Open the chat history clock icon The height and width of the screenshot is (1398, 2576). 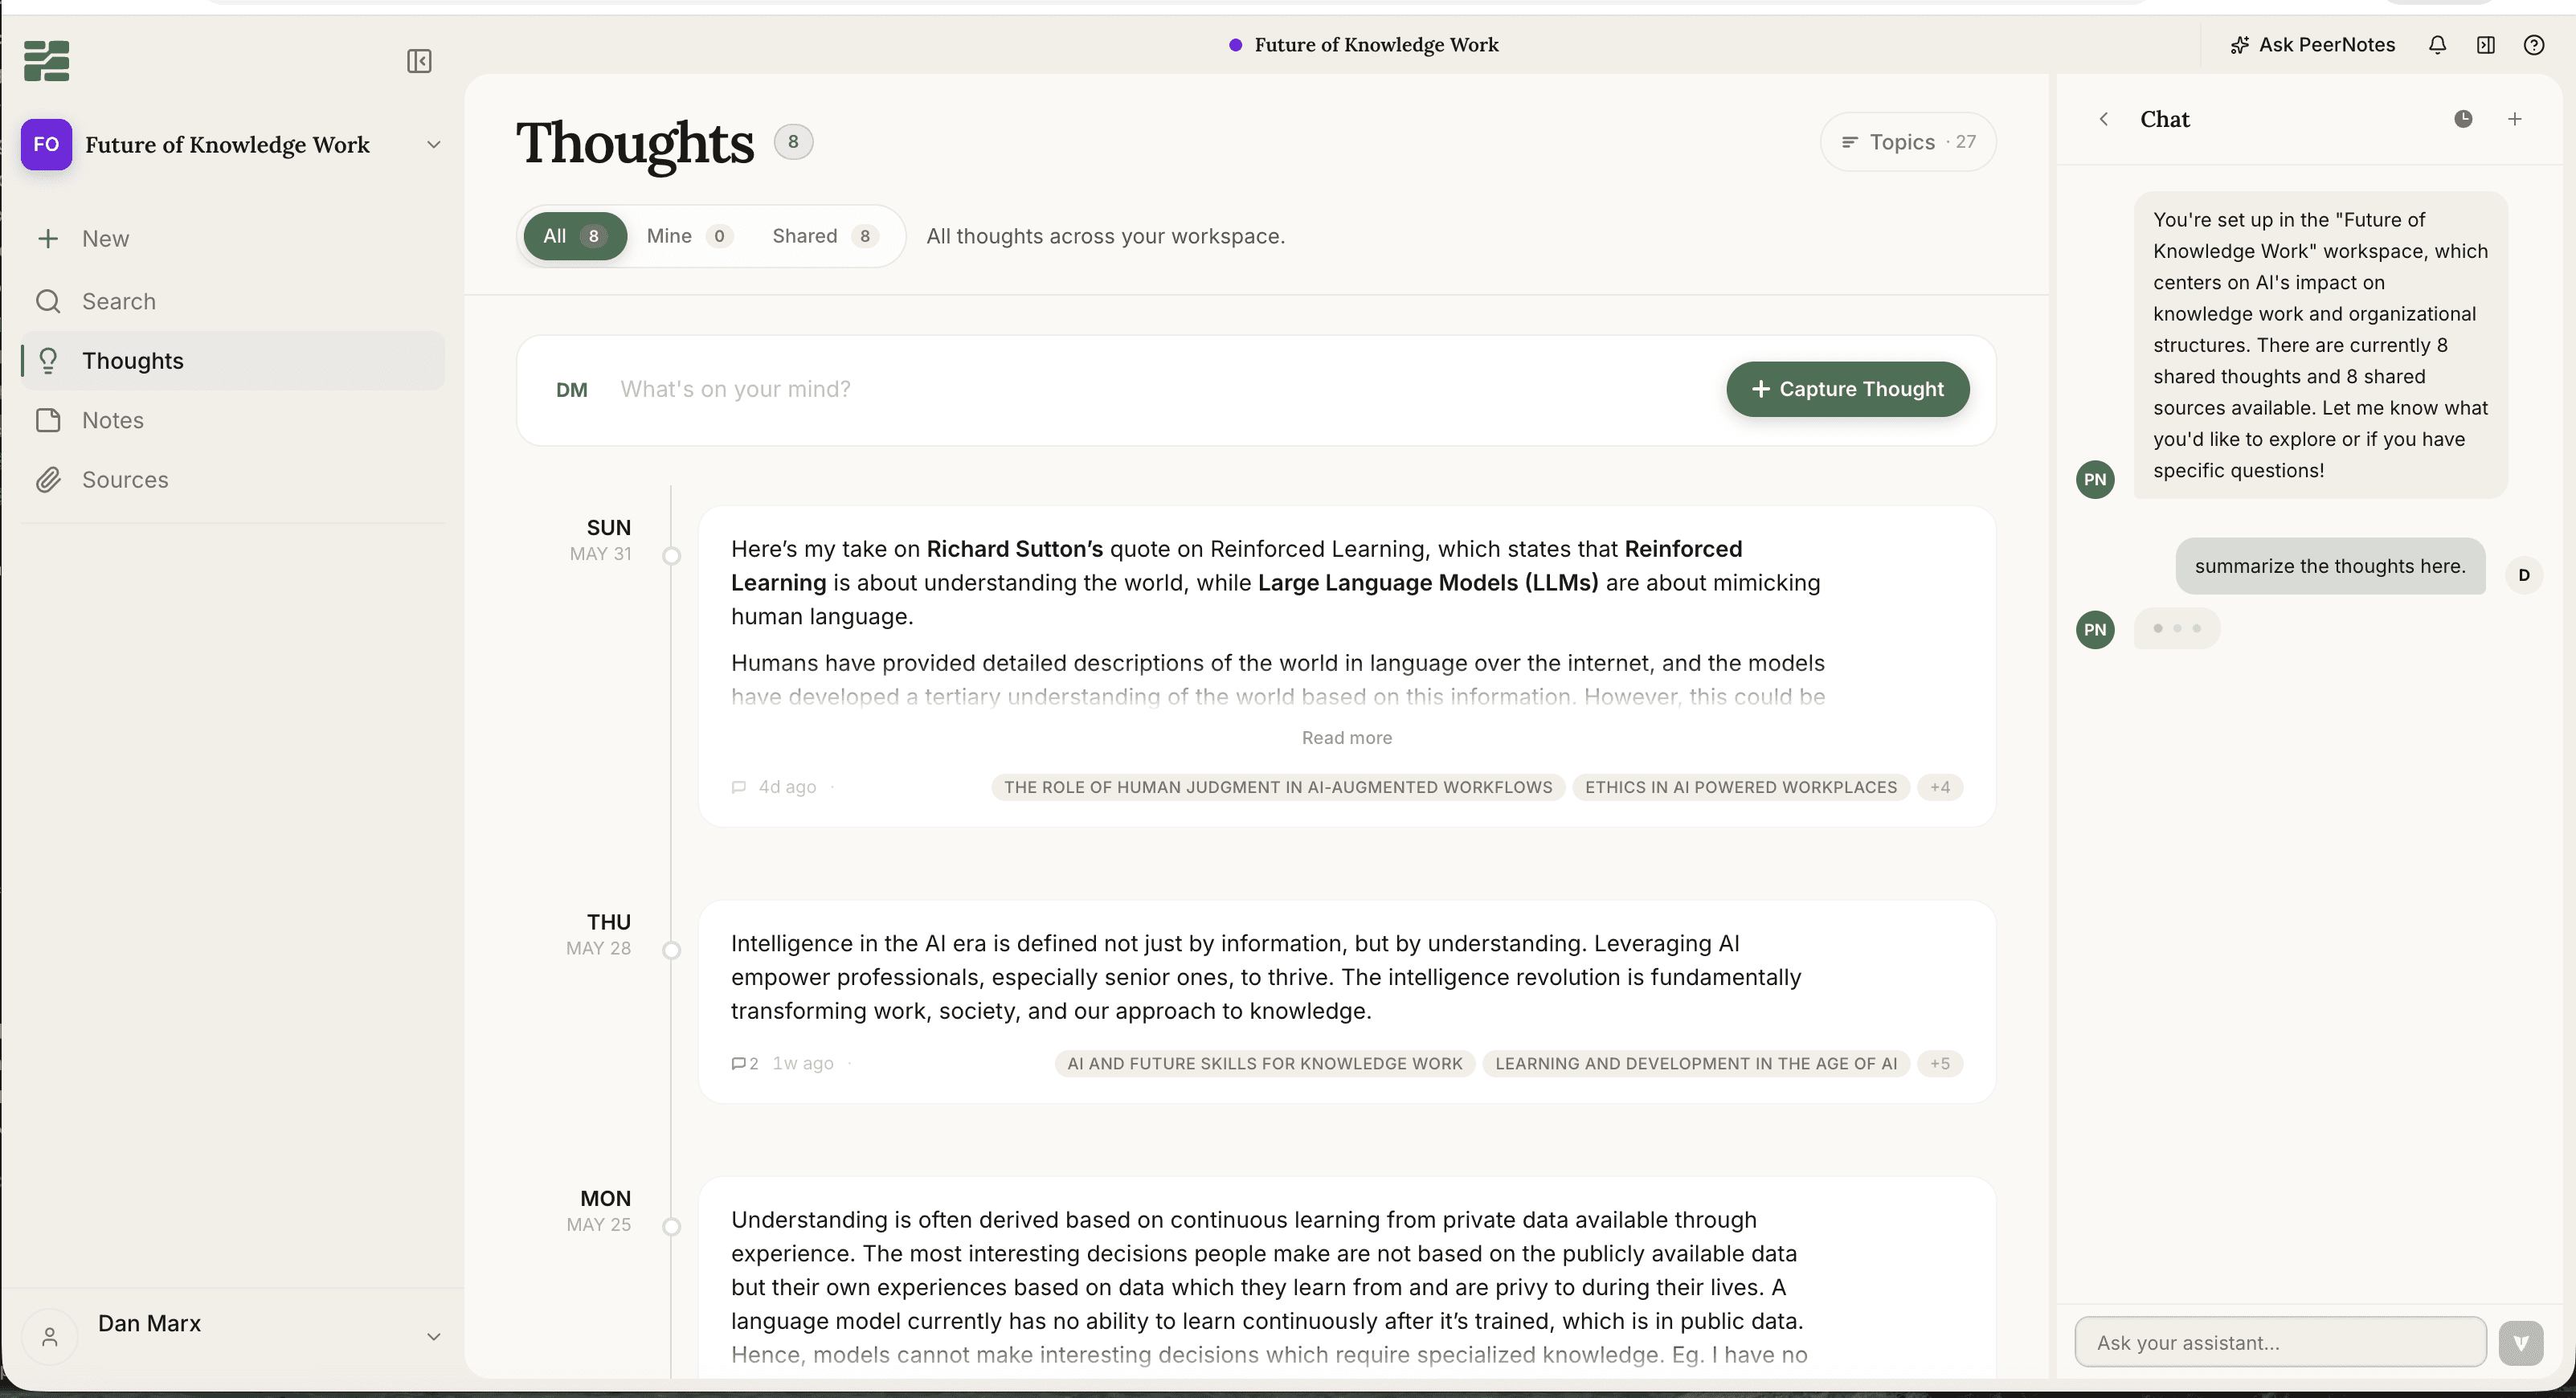(2463, 119)
